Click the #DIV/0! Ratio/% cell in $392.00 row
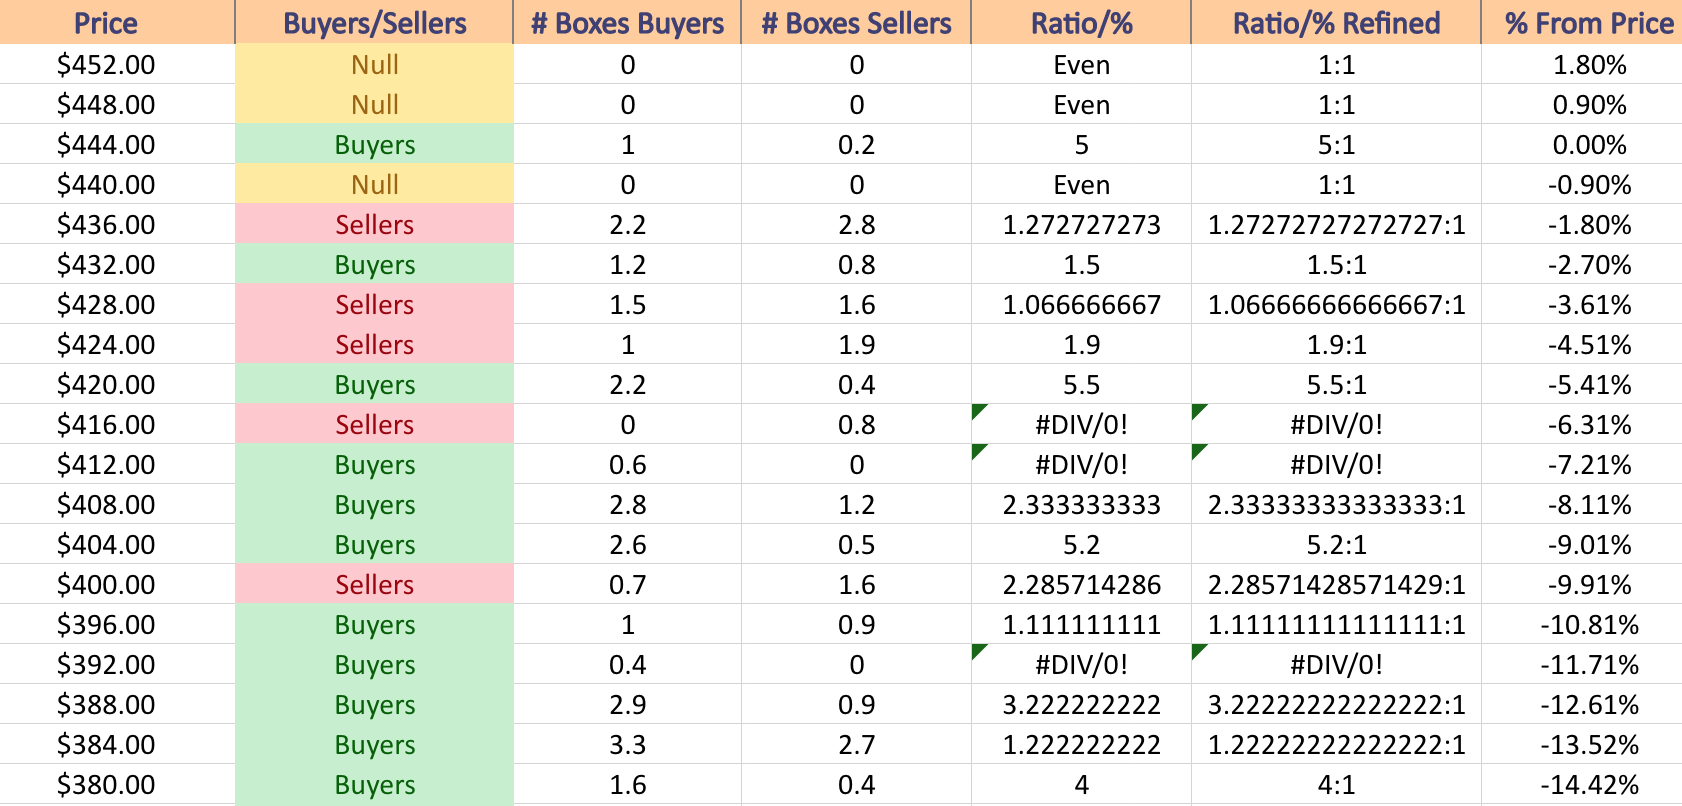Viewport: 1682px width, 806px height. pyautogui.click(x=1081, y=665)
